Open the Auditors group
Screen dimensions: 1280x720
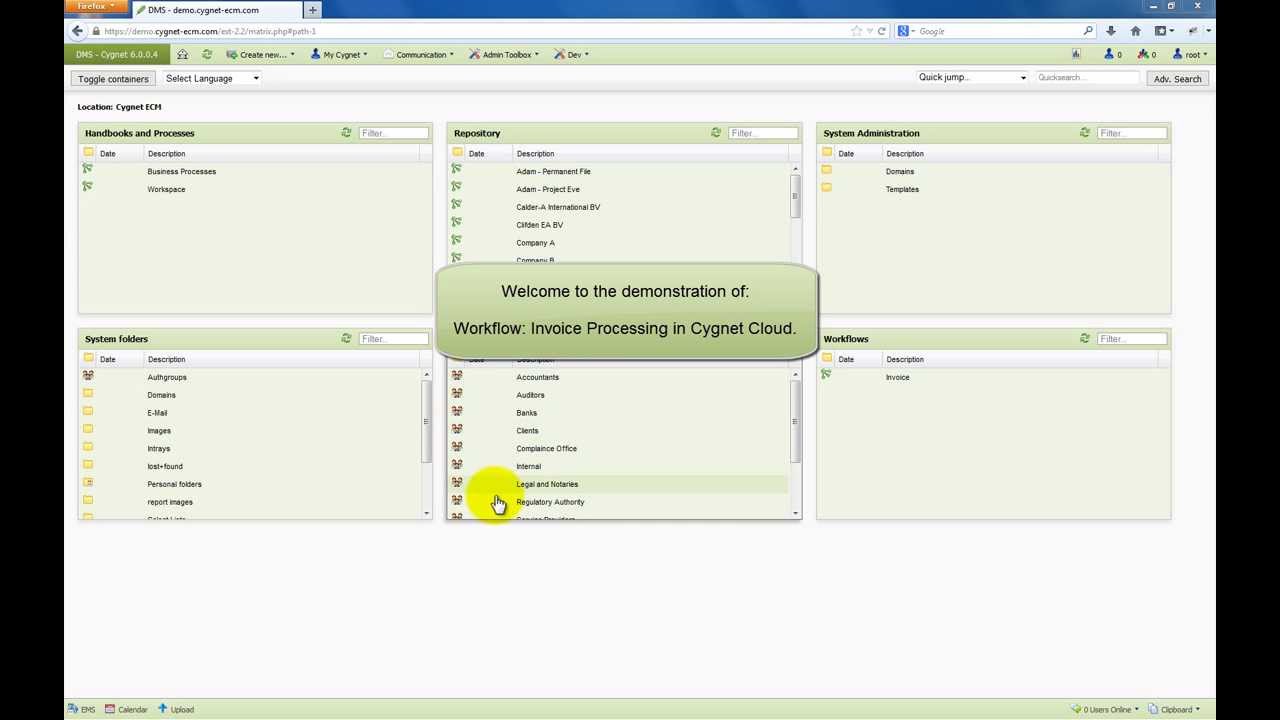530,395
